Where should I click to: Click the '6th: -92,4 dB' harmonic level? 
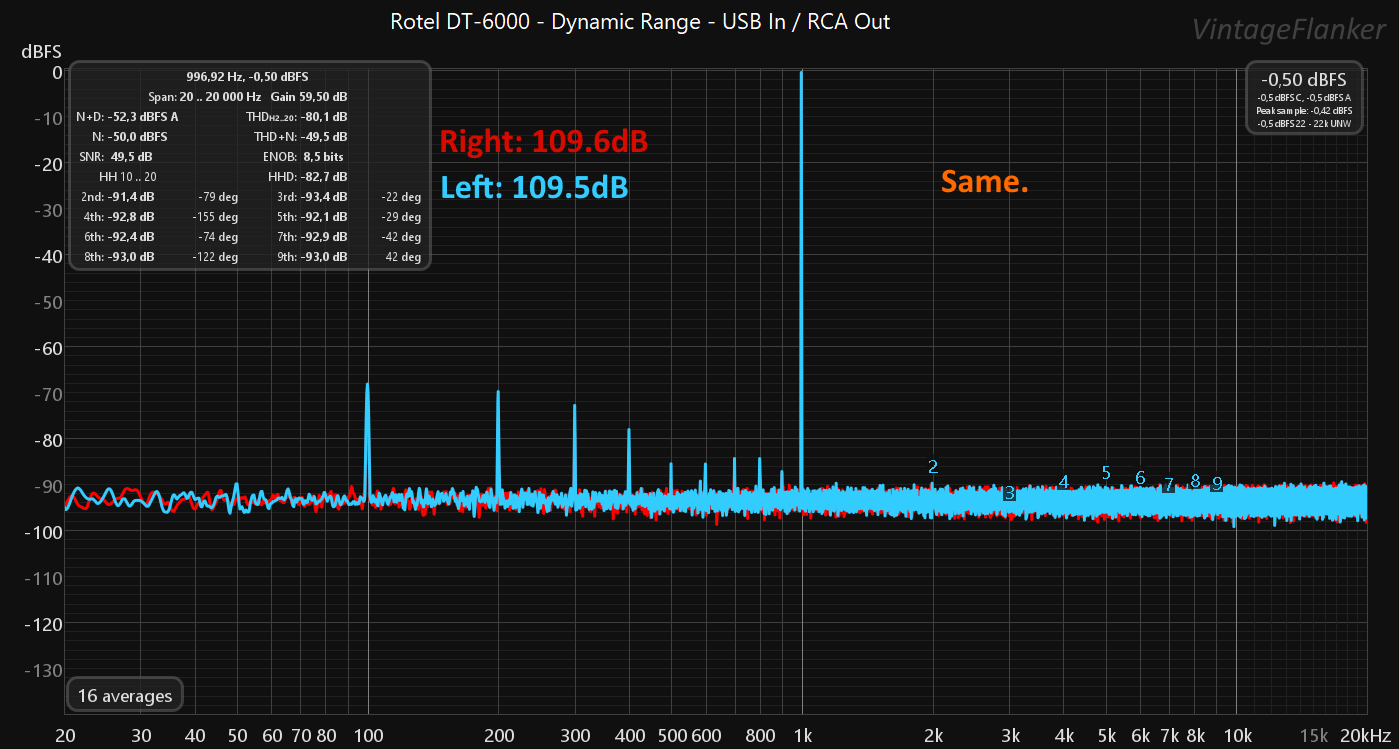(117, 237)
